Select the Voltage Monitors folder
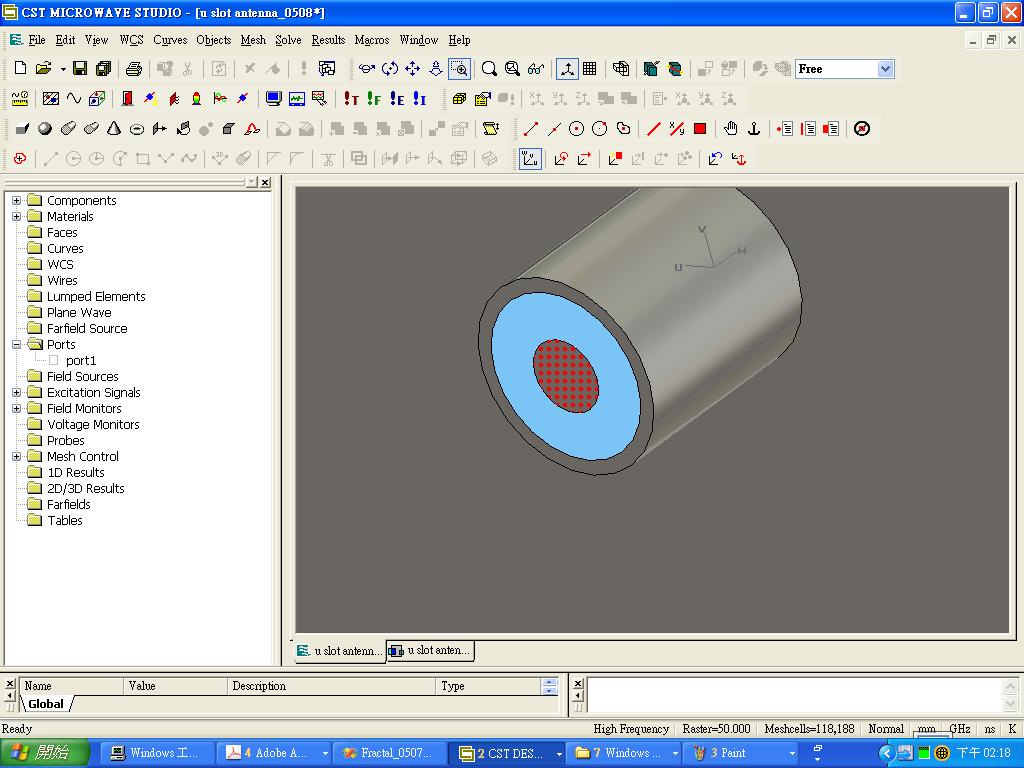 click(x=93, y=424)
